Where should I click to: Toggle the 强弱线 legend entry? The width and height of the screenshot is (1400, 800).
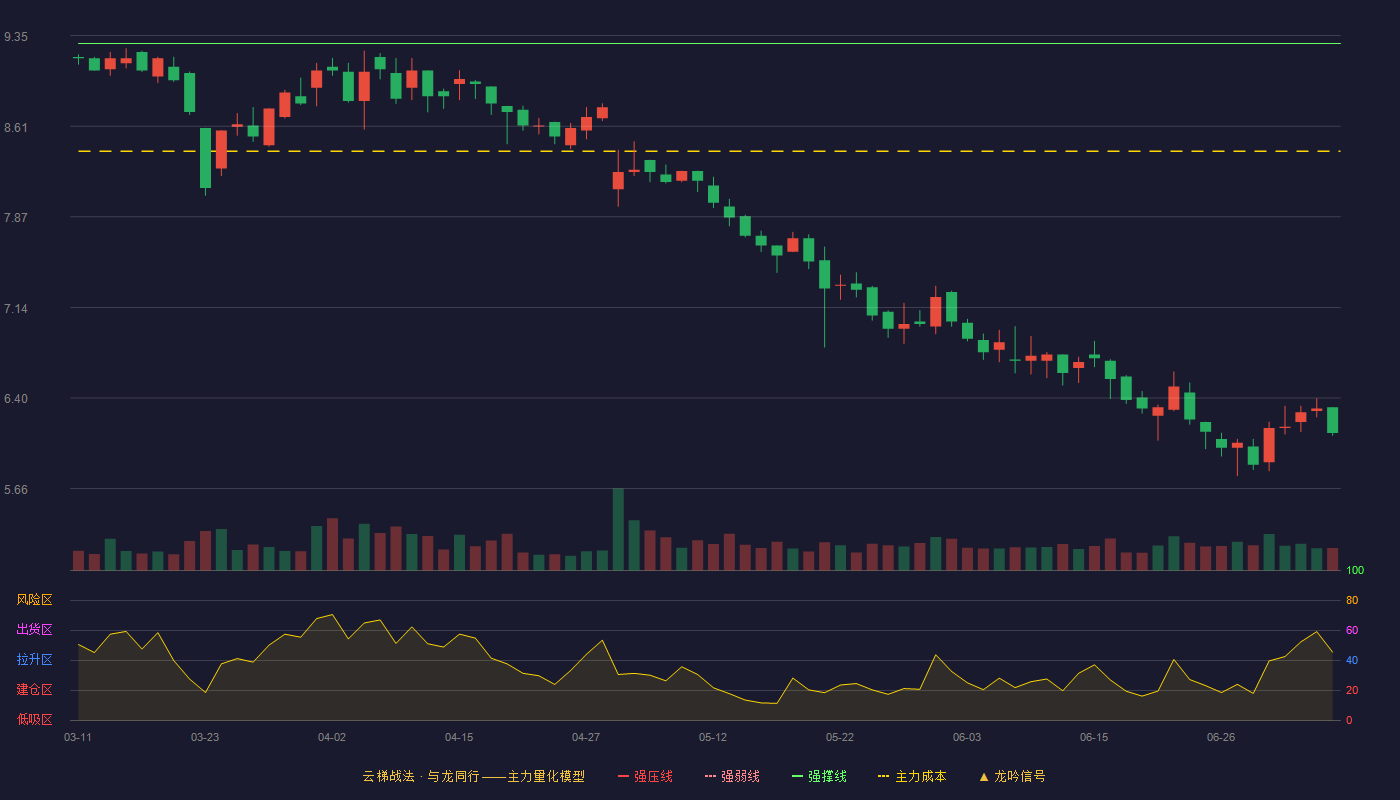coord(732,776)
